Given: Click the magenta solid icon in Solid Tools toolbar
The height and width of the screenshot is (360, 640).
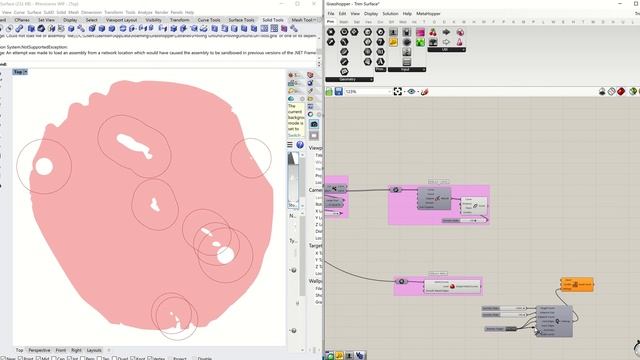Looking at the screenshot, I should pyautogui.click(x=284, y=29).
